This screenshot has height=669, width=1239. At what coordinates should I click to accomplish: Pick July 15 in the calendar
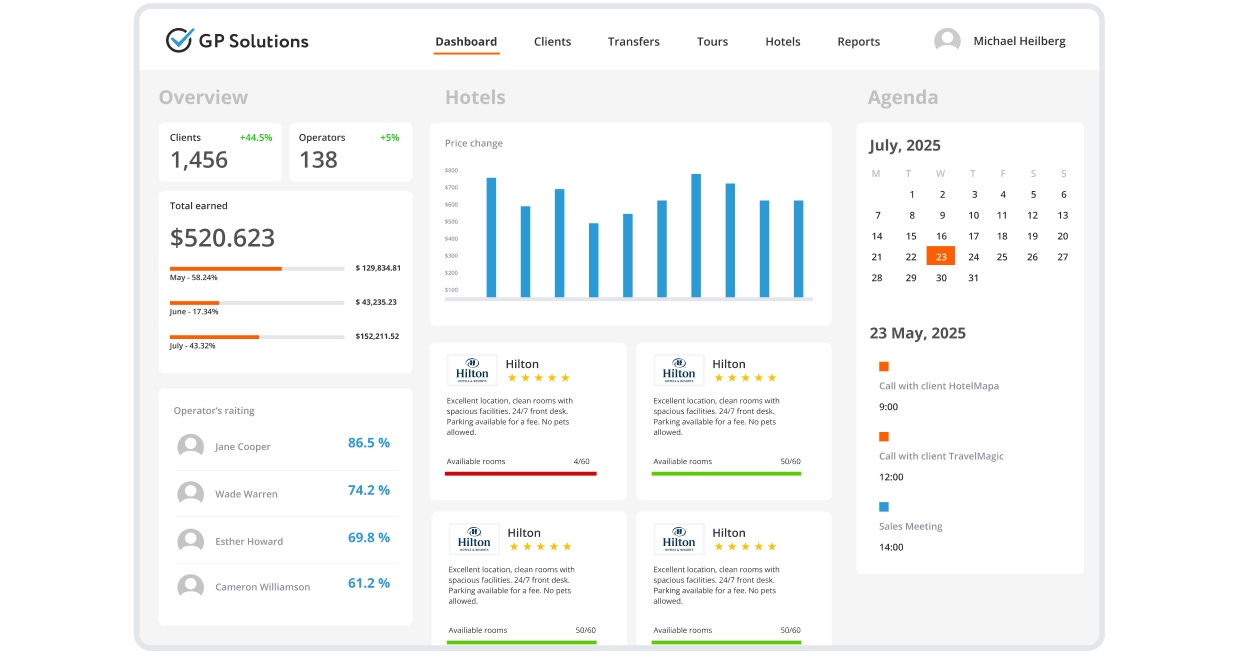tap(911, 236)
